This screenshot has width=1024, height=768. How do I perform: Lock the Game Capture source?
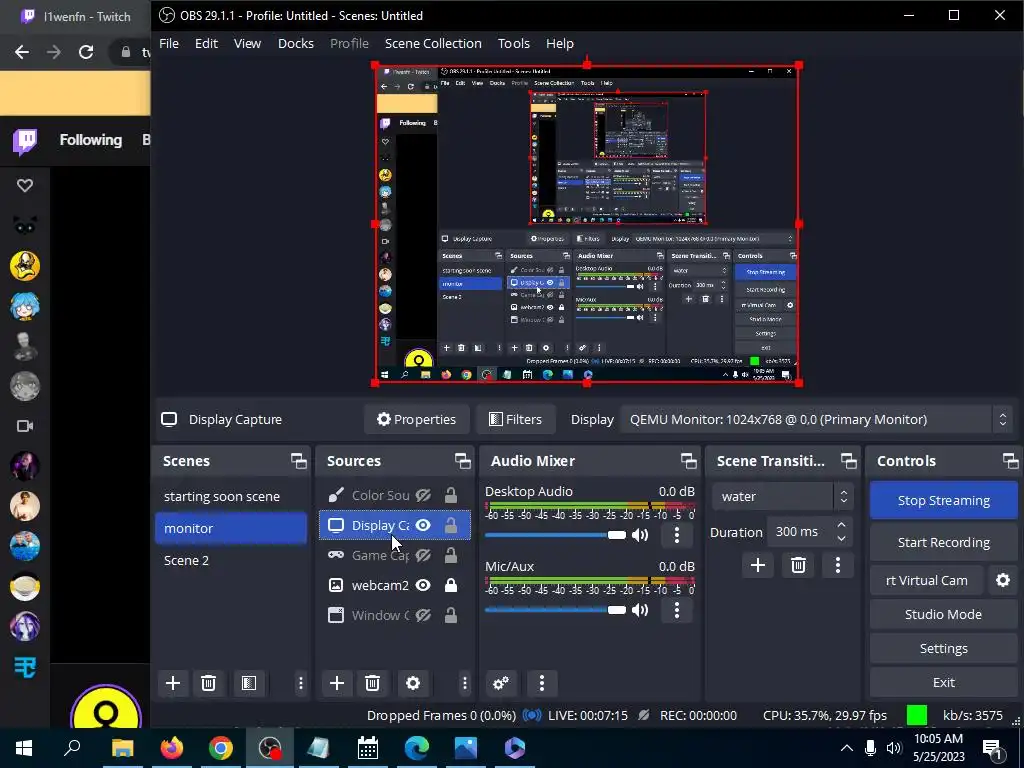pyautogui.click(x=451, y=556)
